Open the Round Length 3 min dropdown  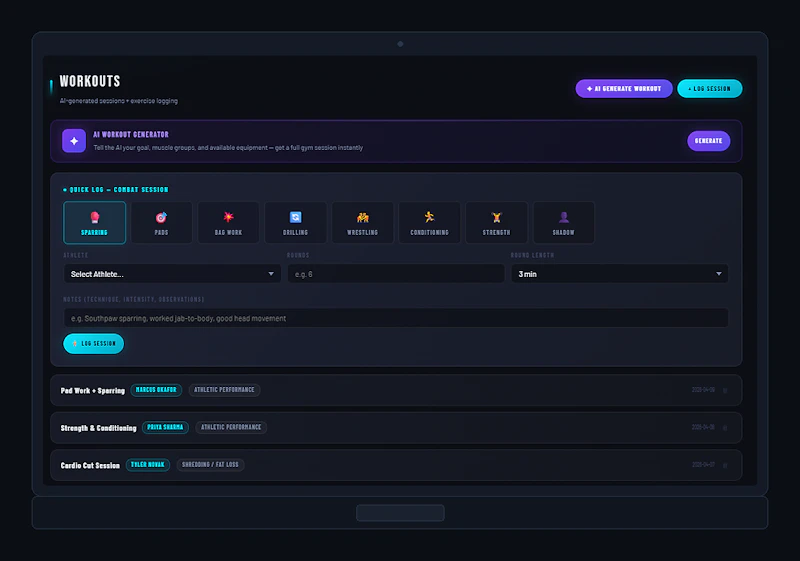click(620, 274)
